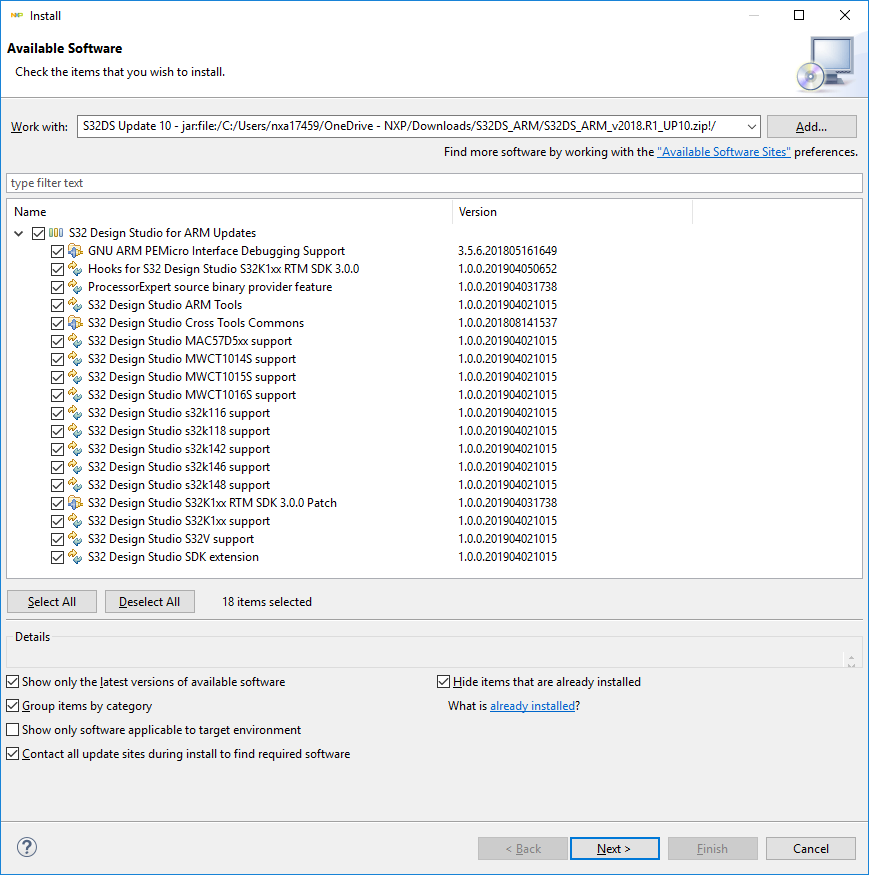This screenshot has height=875, width=869.
Task: Uncheck S32 Design Studio for ARM Updates category
Action: click(x=38, y=233)
